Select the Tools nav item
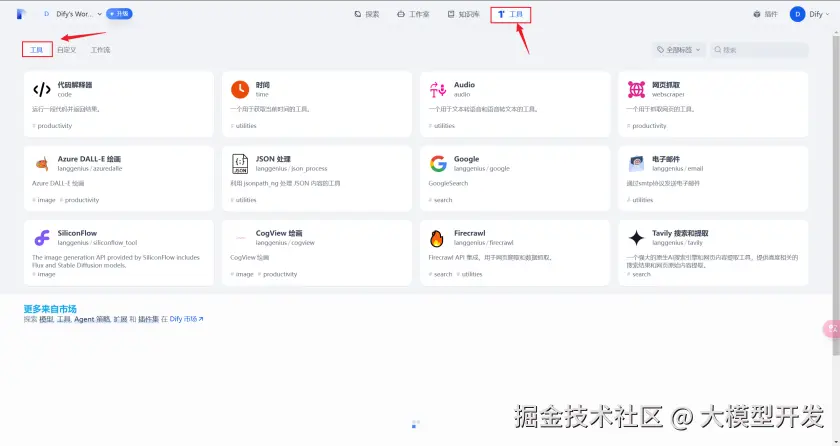This screenshot has width=840, height=446. point(511,14)
